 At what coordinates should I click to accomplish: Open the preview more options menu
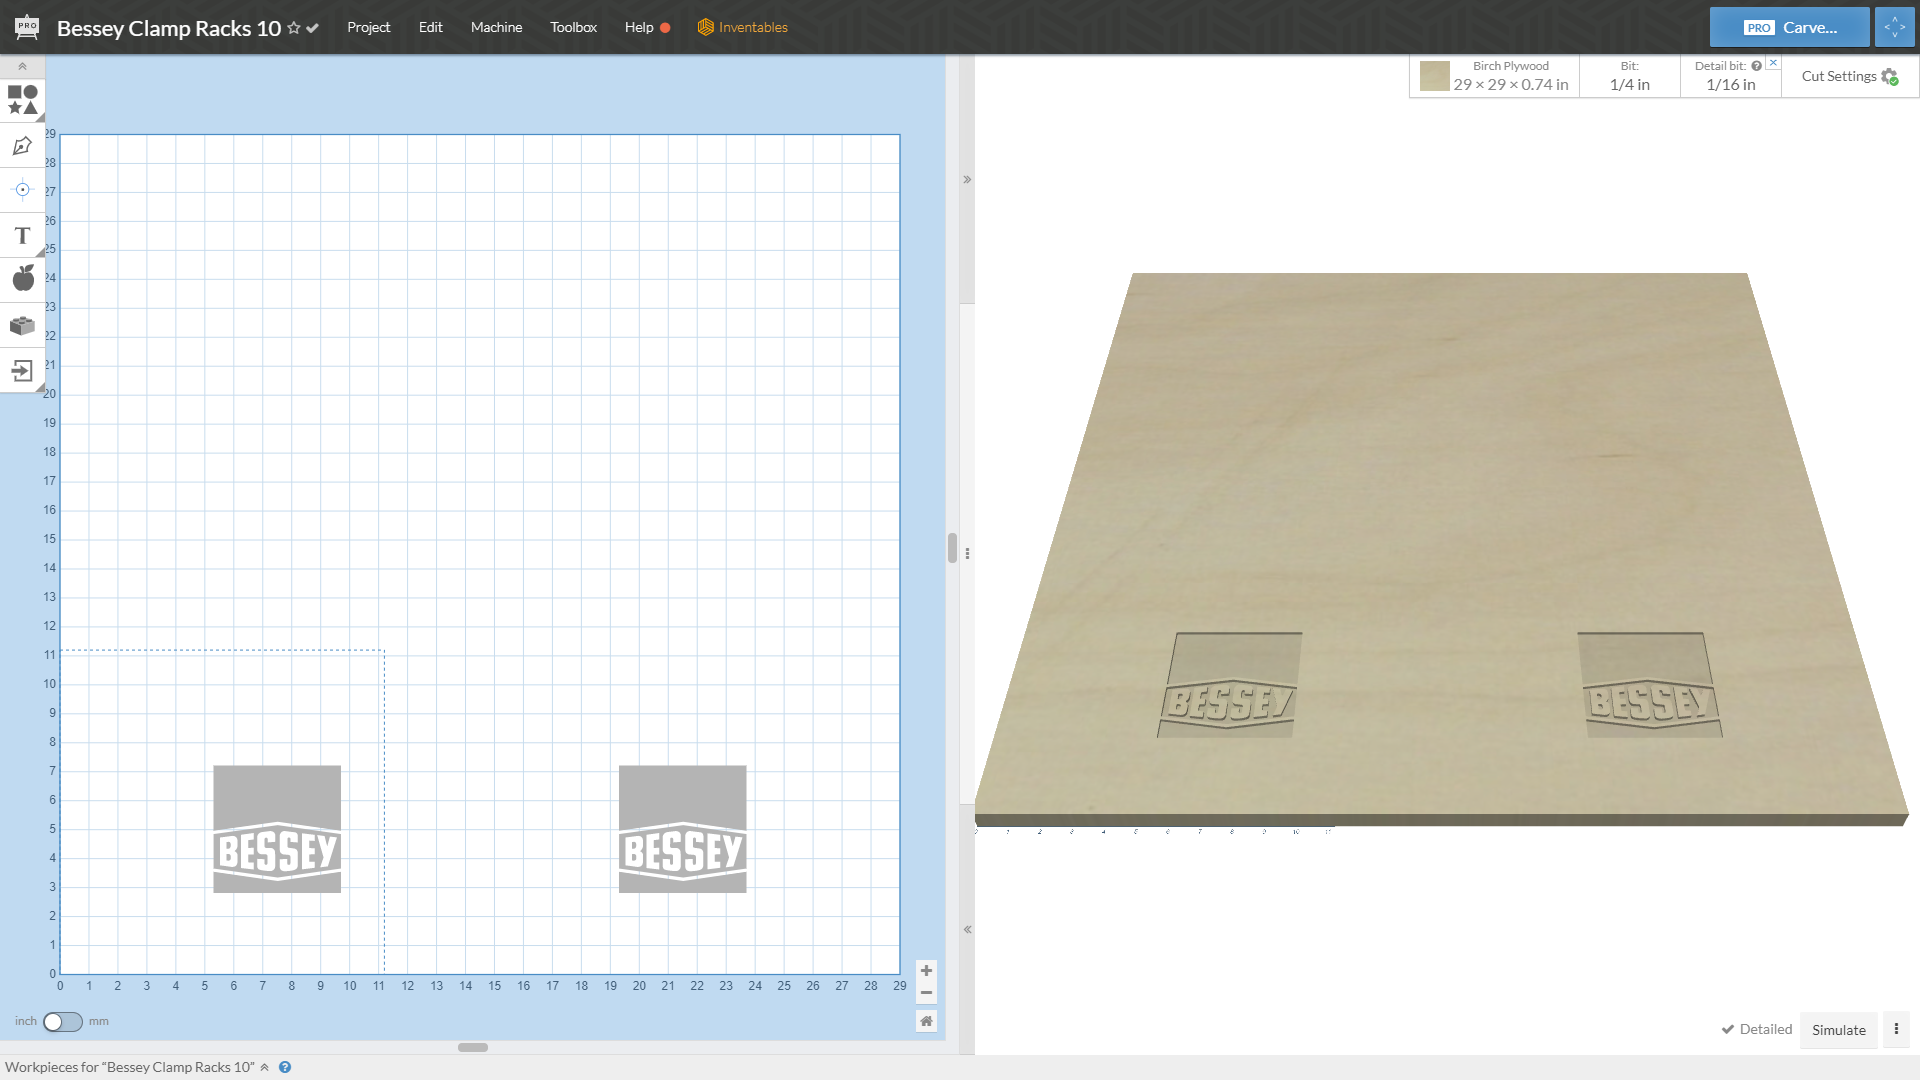click(1896, 1029)
